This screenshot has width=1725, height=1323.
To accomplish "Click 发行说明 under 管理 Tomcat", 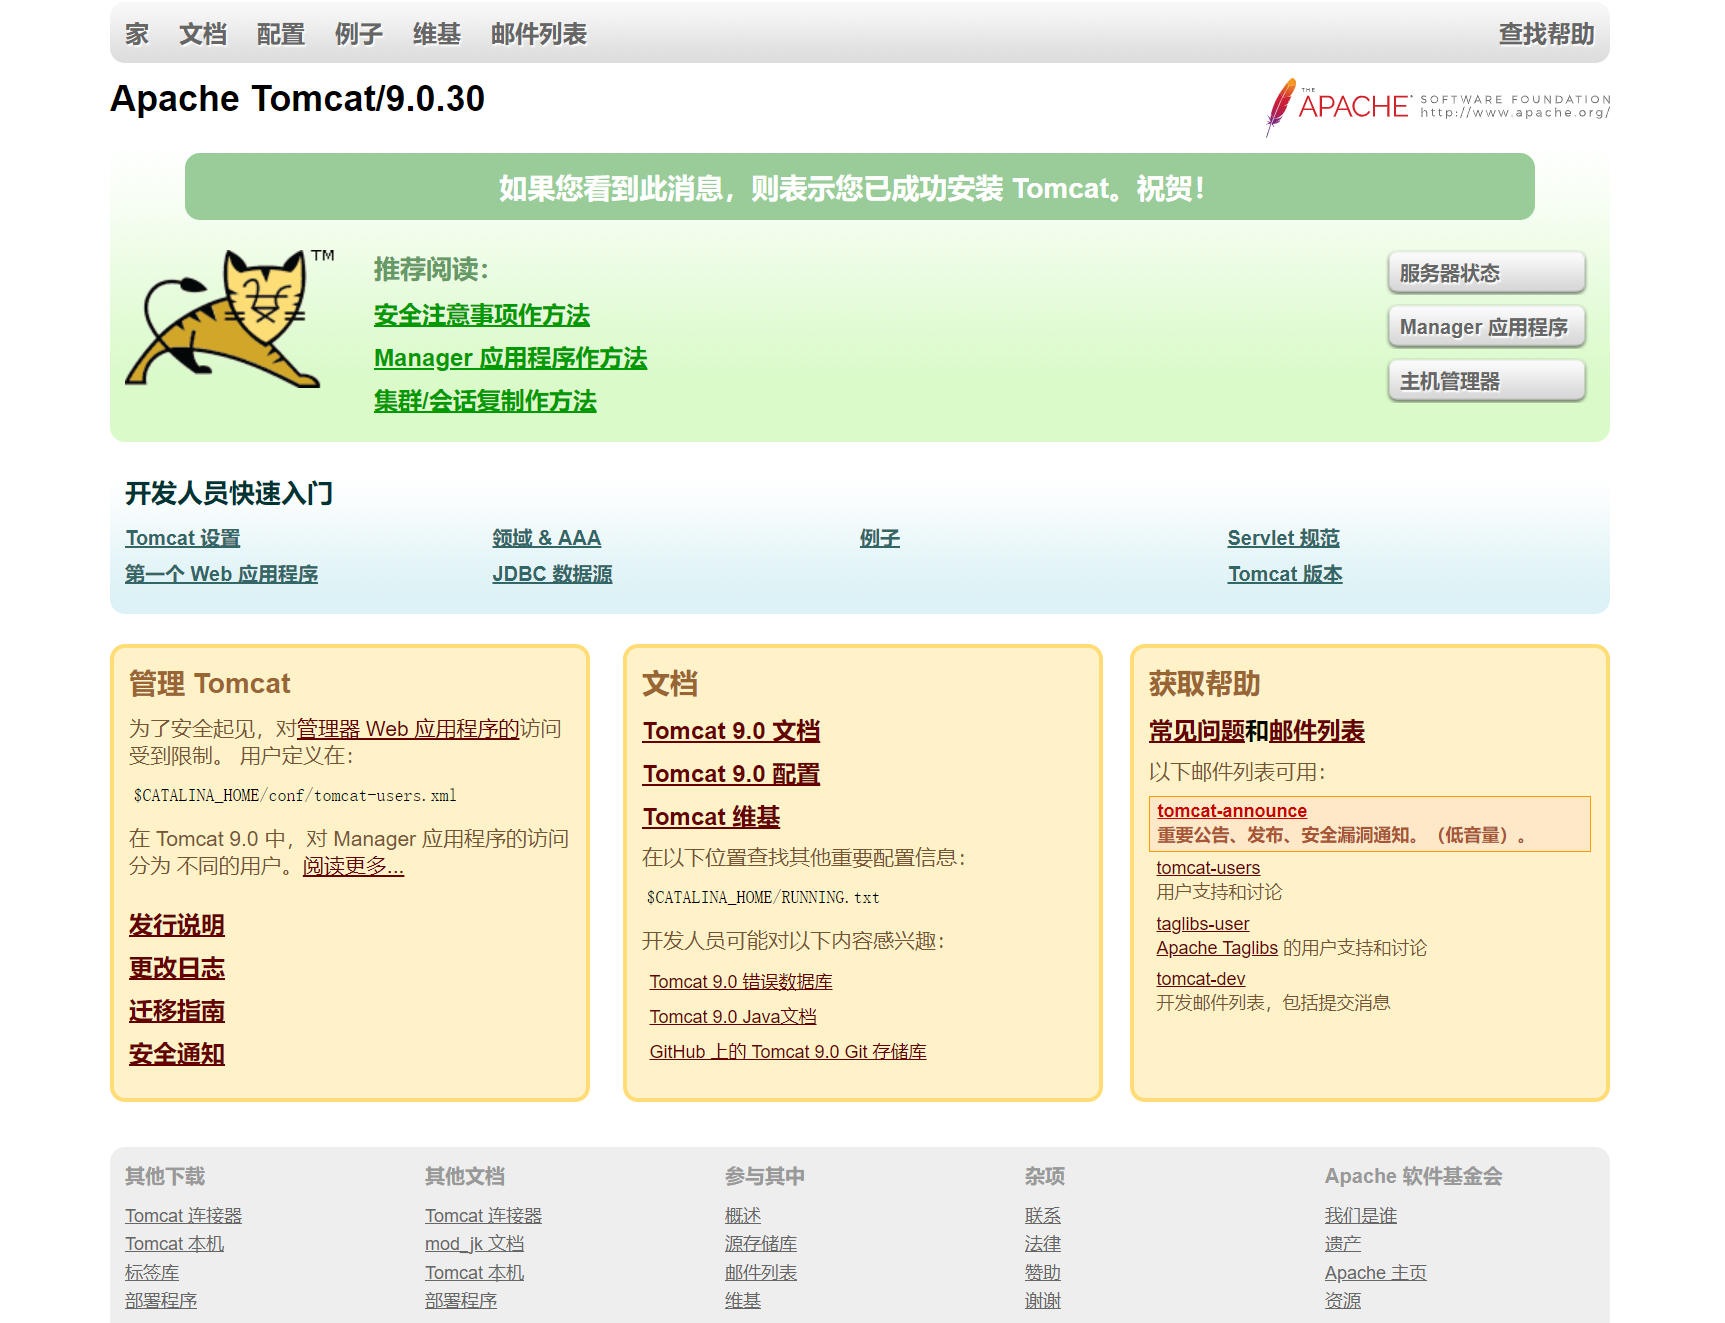I will pos(175,925).
